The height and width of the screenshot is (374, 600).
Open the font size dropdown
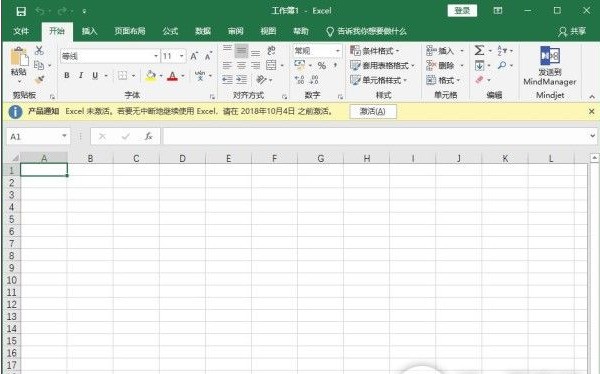[x=182, y=56]
